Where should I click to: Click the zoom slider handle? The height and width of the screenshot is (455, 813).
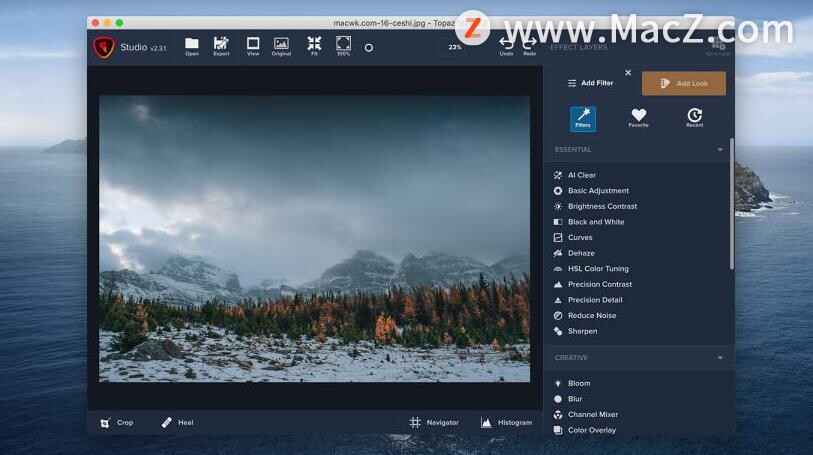point(369,48)
